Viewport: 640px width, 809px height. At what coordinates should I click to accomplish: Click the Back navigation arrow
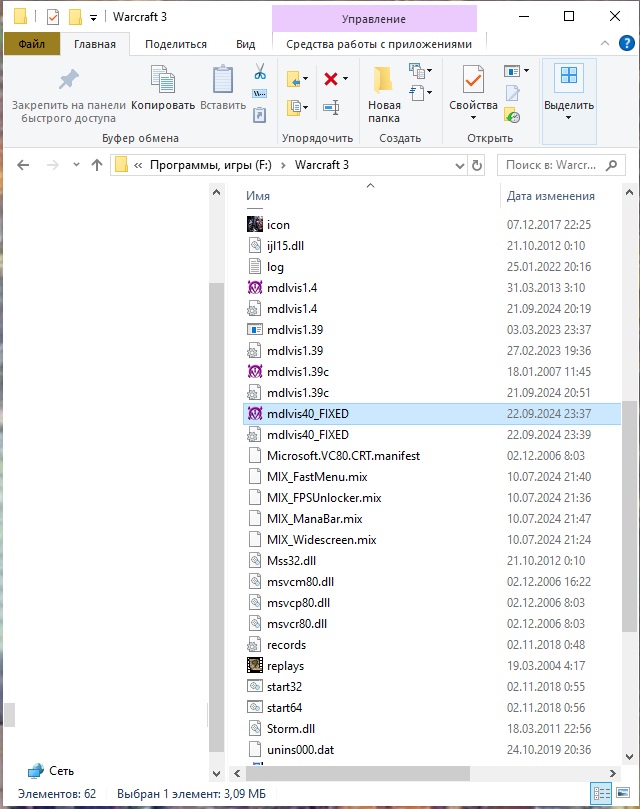pyautogui.click(x=23, y=165)
